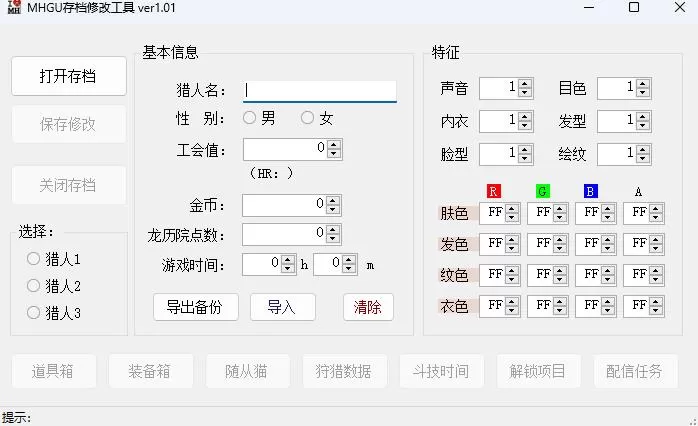Screen dimensions: 698x426
Task: Click the blue B channel label
Action: pos(591,191)
